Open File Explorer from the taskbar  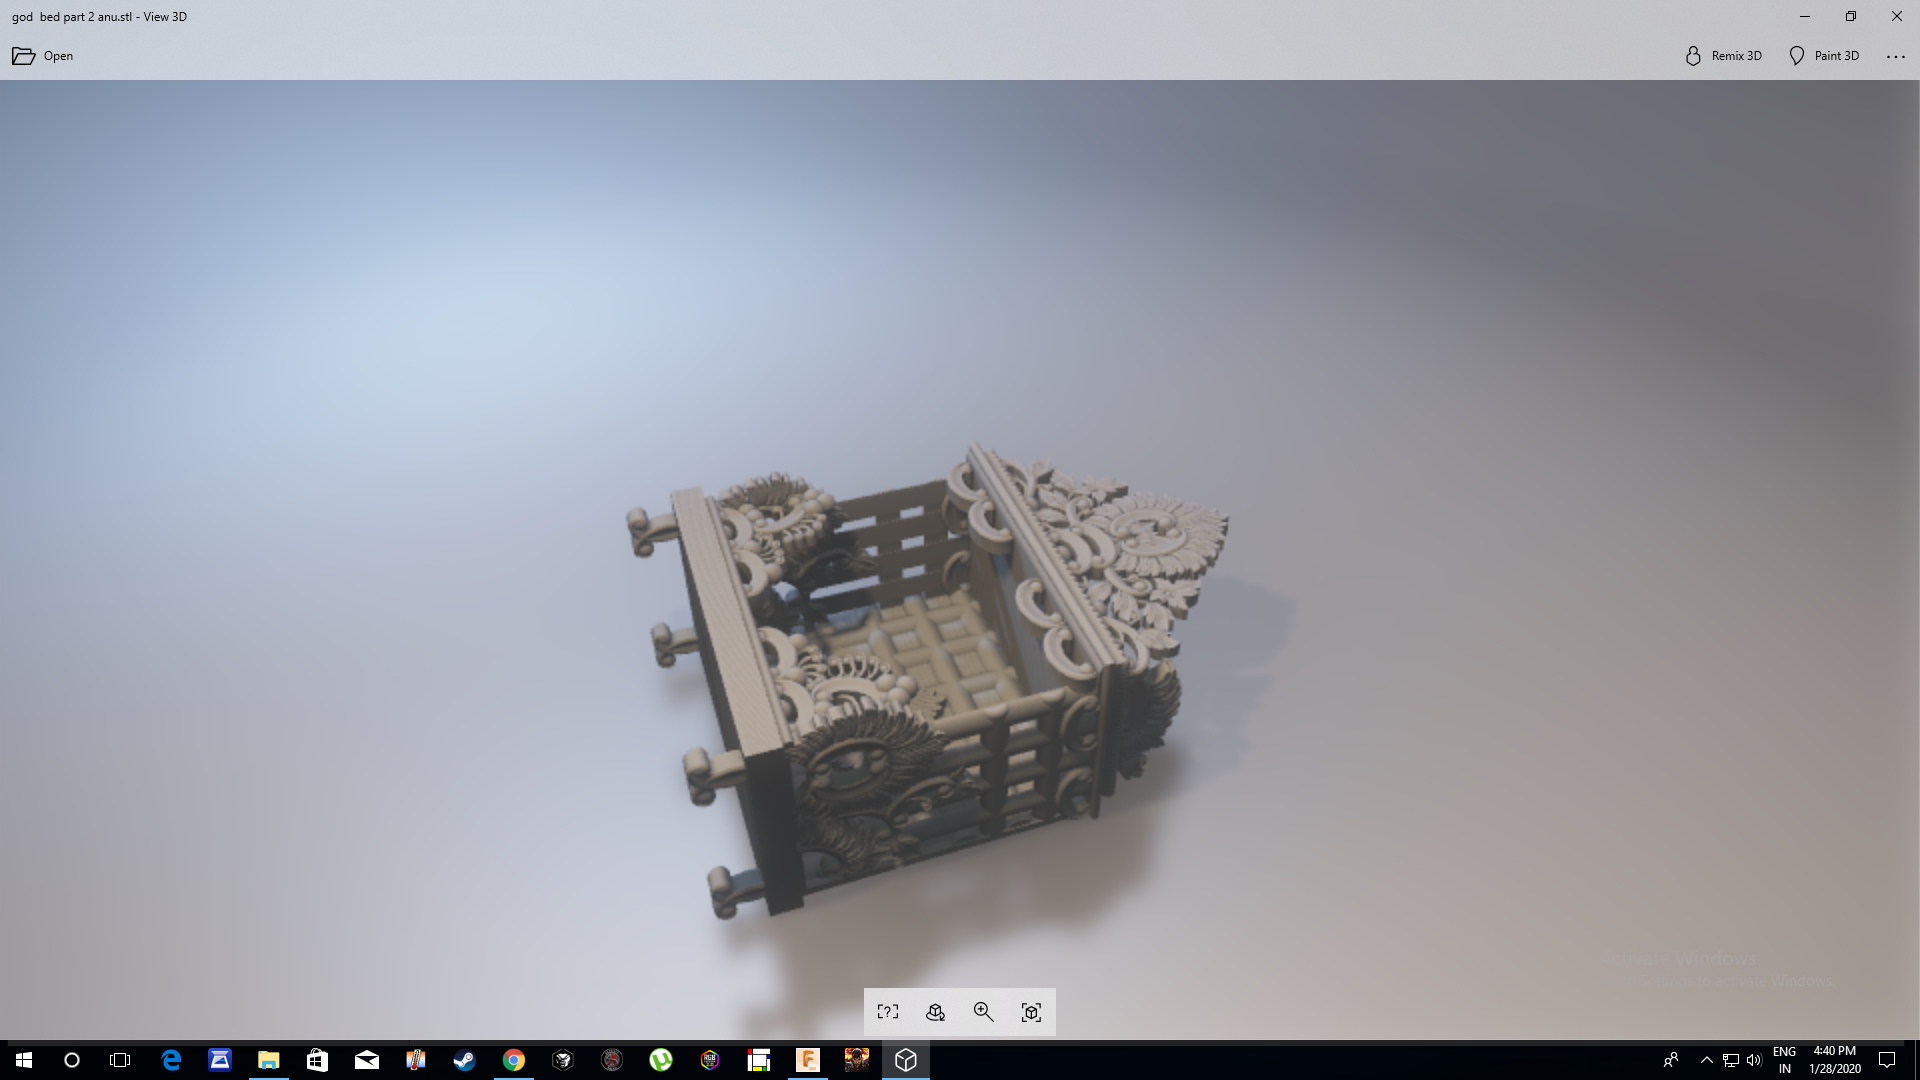268,1060
